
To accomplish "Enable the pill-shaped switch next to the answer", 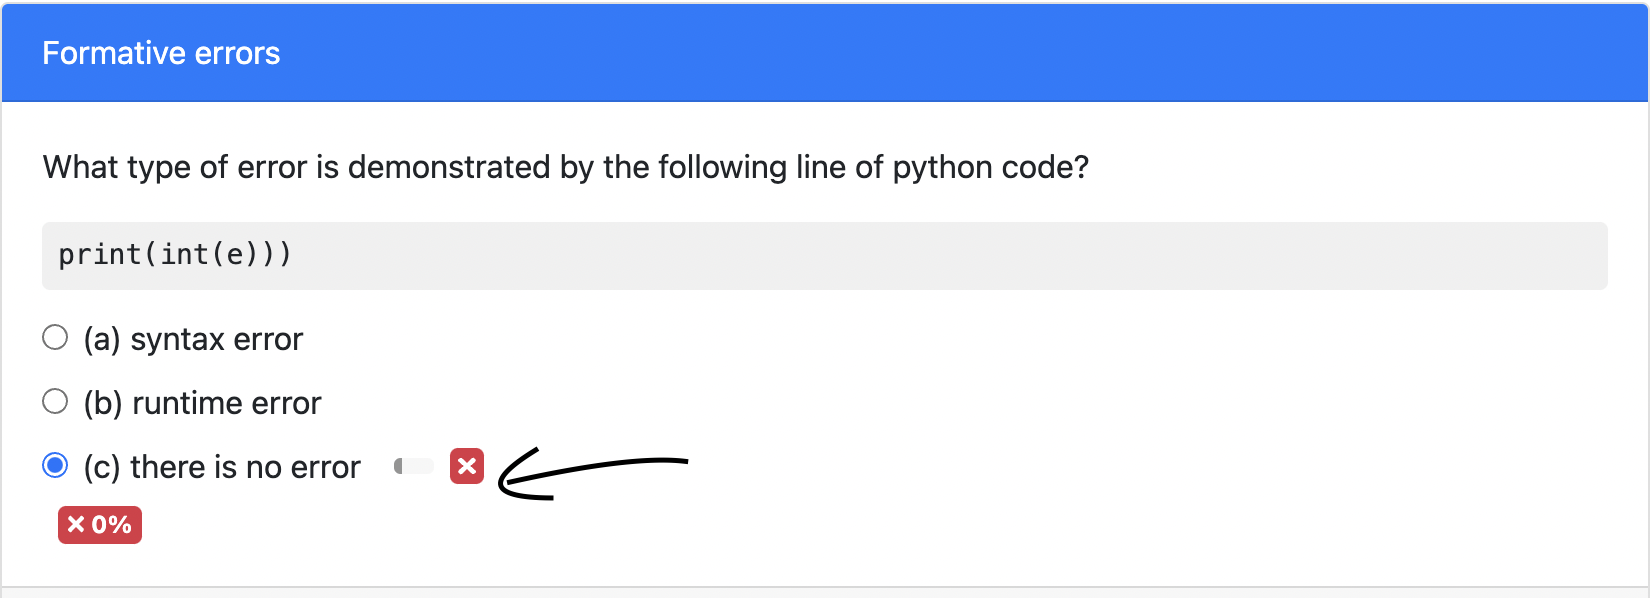I will pos(413,465).
